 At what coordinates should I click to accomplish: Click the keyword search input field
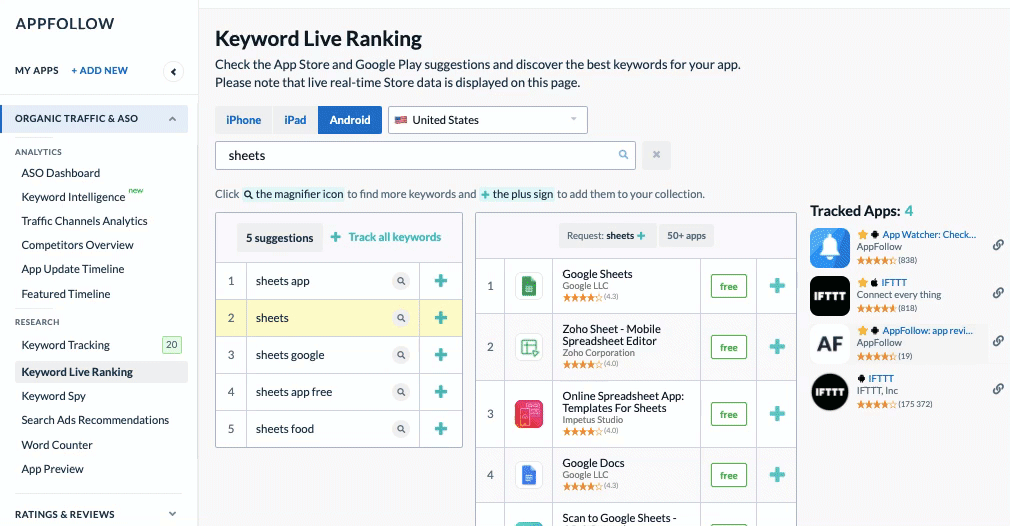(425, 155)
